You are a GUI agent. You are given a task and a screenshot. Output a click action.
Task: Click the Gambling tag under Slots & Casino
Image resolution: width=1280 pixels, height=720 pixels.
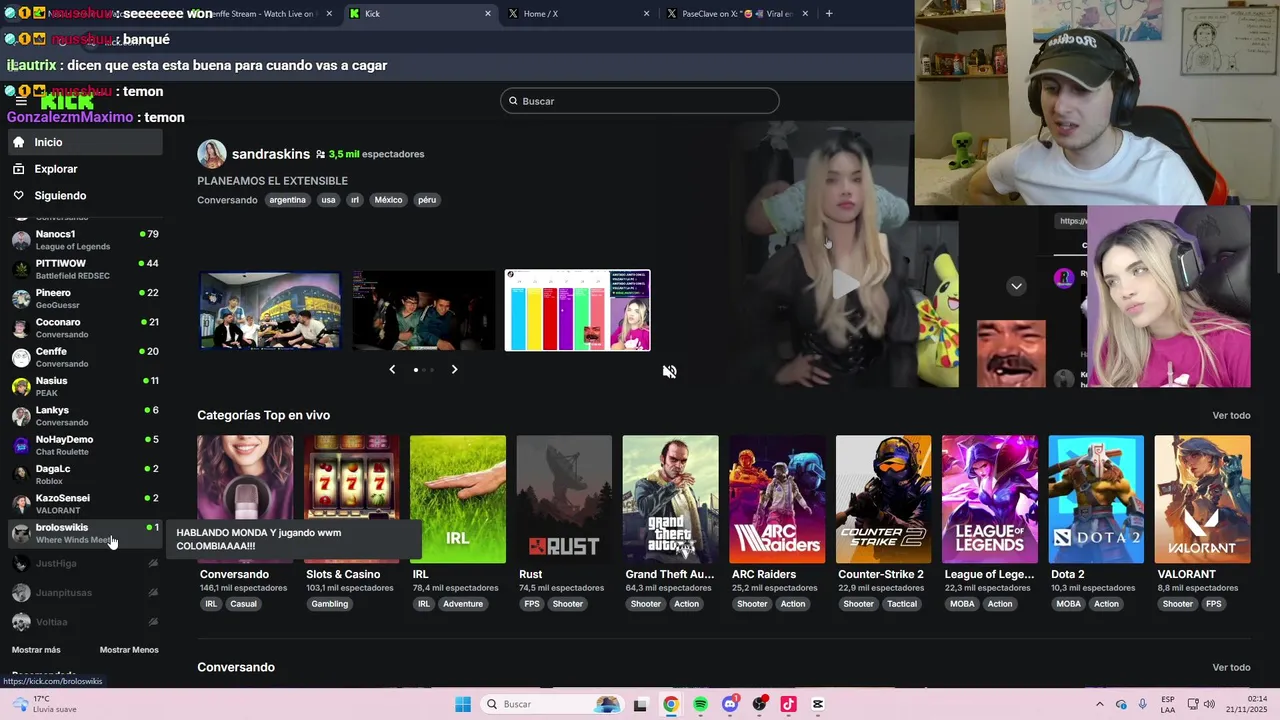tap(329, 604)
